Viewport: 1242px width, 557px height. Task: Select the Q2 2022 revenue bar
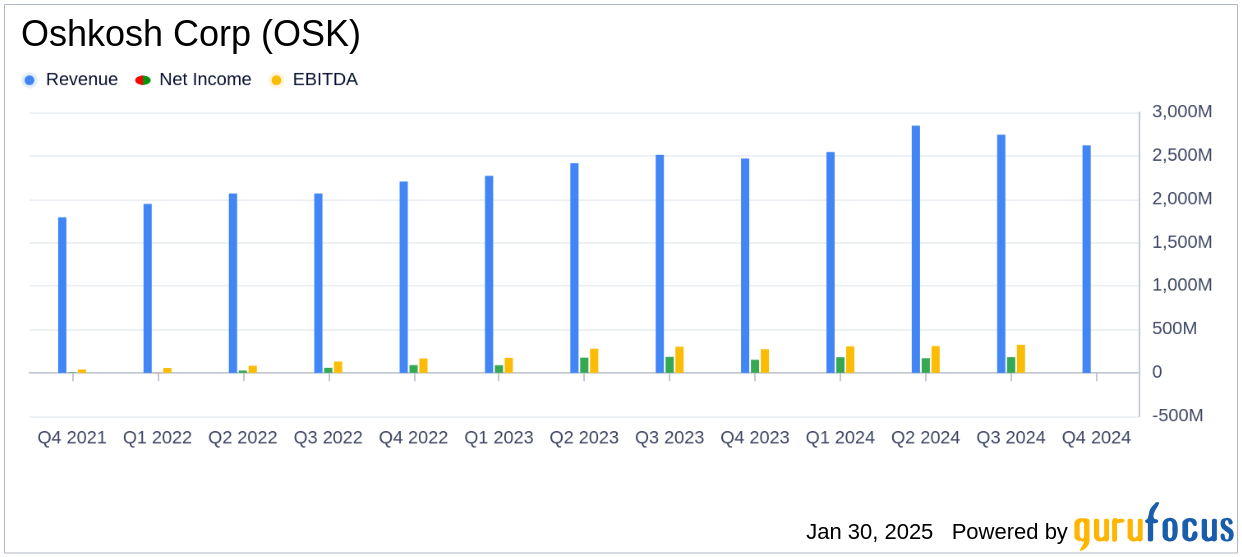point(233,283)
